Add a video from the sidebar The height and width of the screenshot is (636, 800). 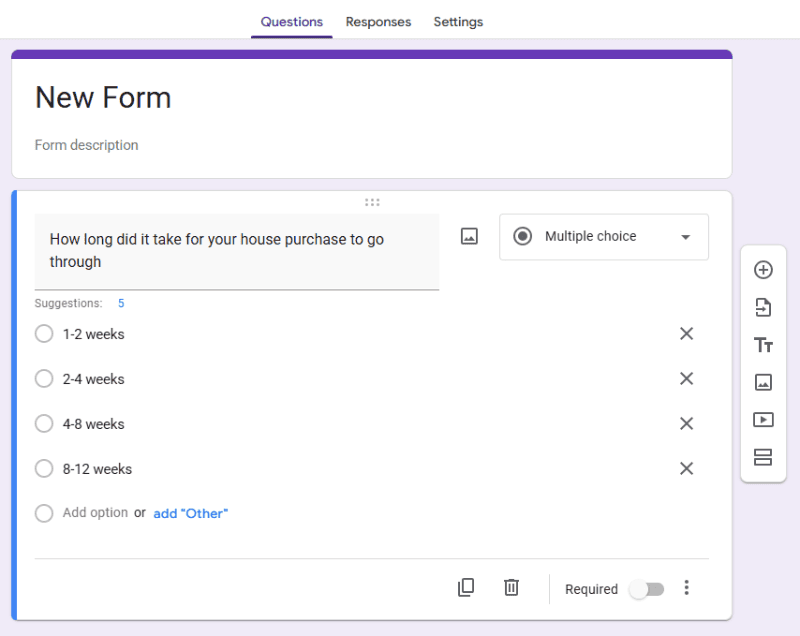(x=763, y=420)
